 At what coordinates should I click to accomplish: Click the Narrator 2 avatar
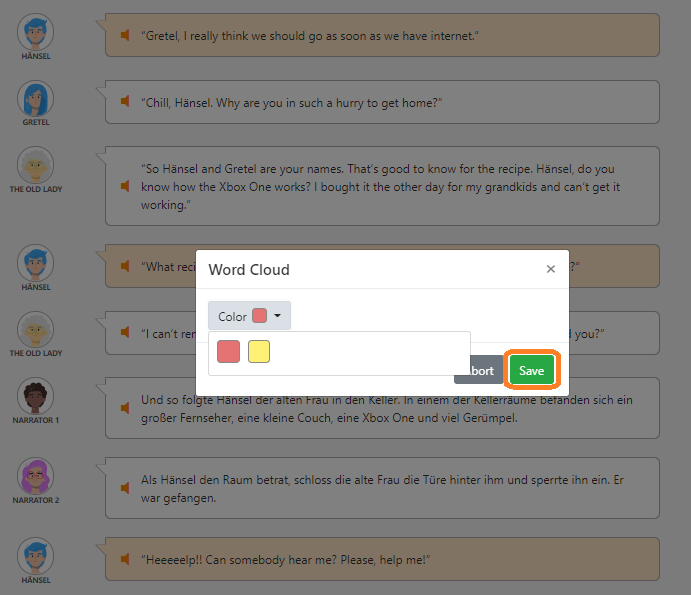[36, 476]
